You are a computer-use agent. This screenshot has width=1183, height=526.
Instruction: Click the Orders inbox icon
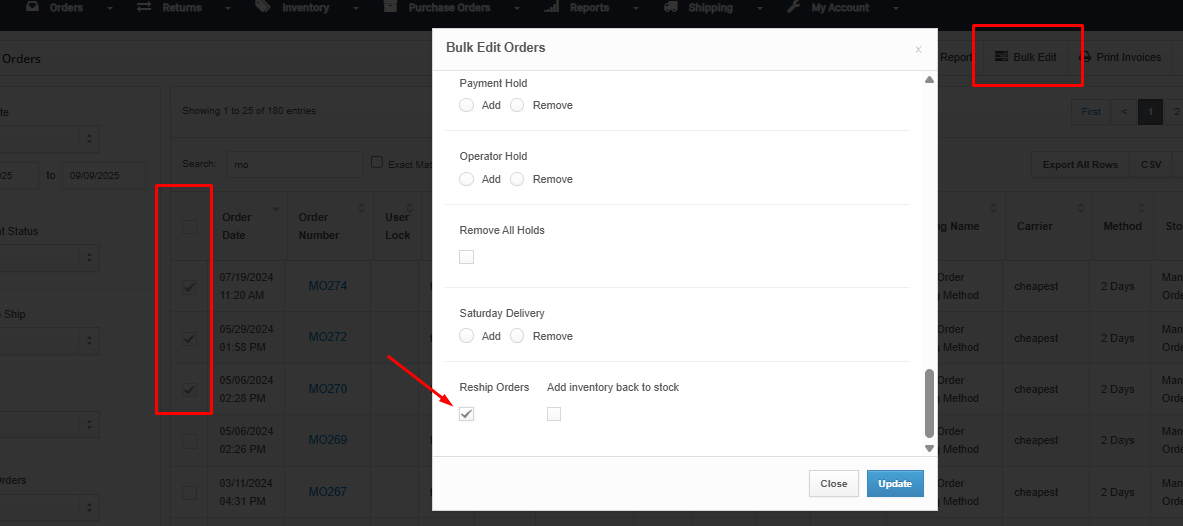32,7
